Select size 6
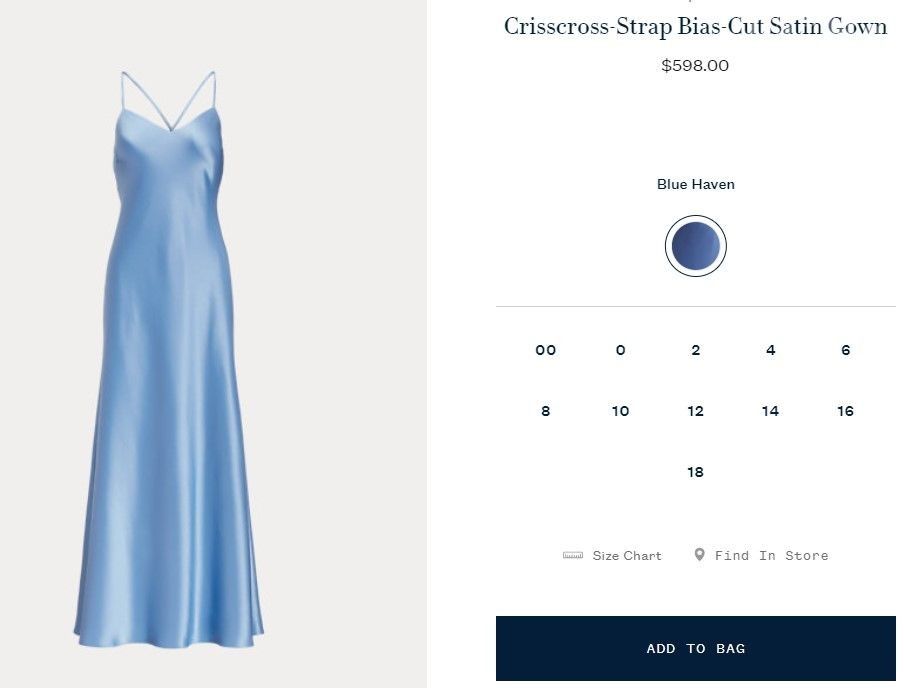 [845, 350]
